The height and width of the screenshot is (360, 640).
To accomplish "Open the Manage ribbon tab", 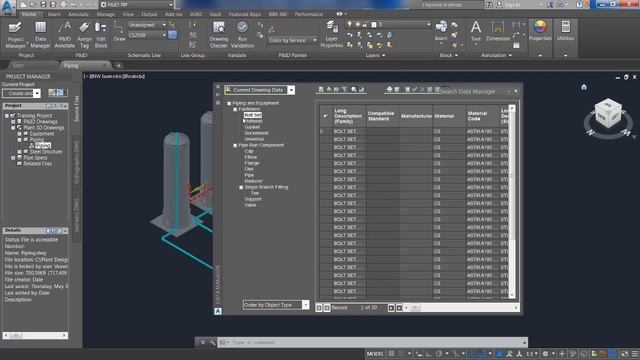I will [106, 14].
